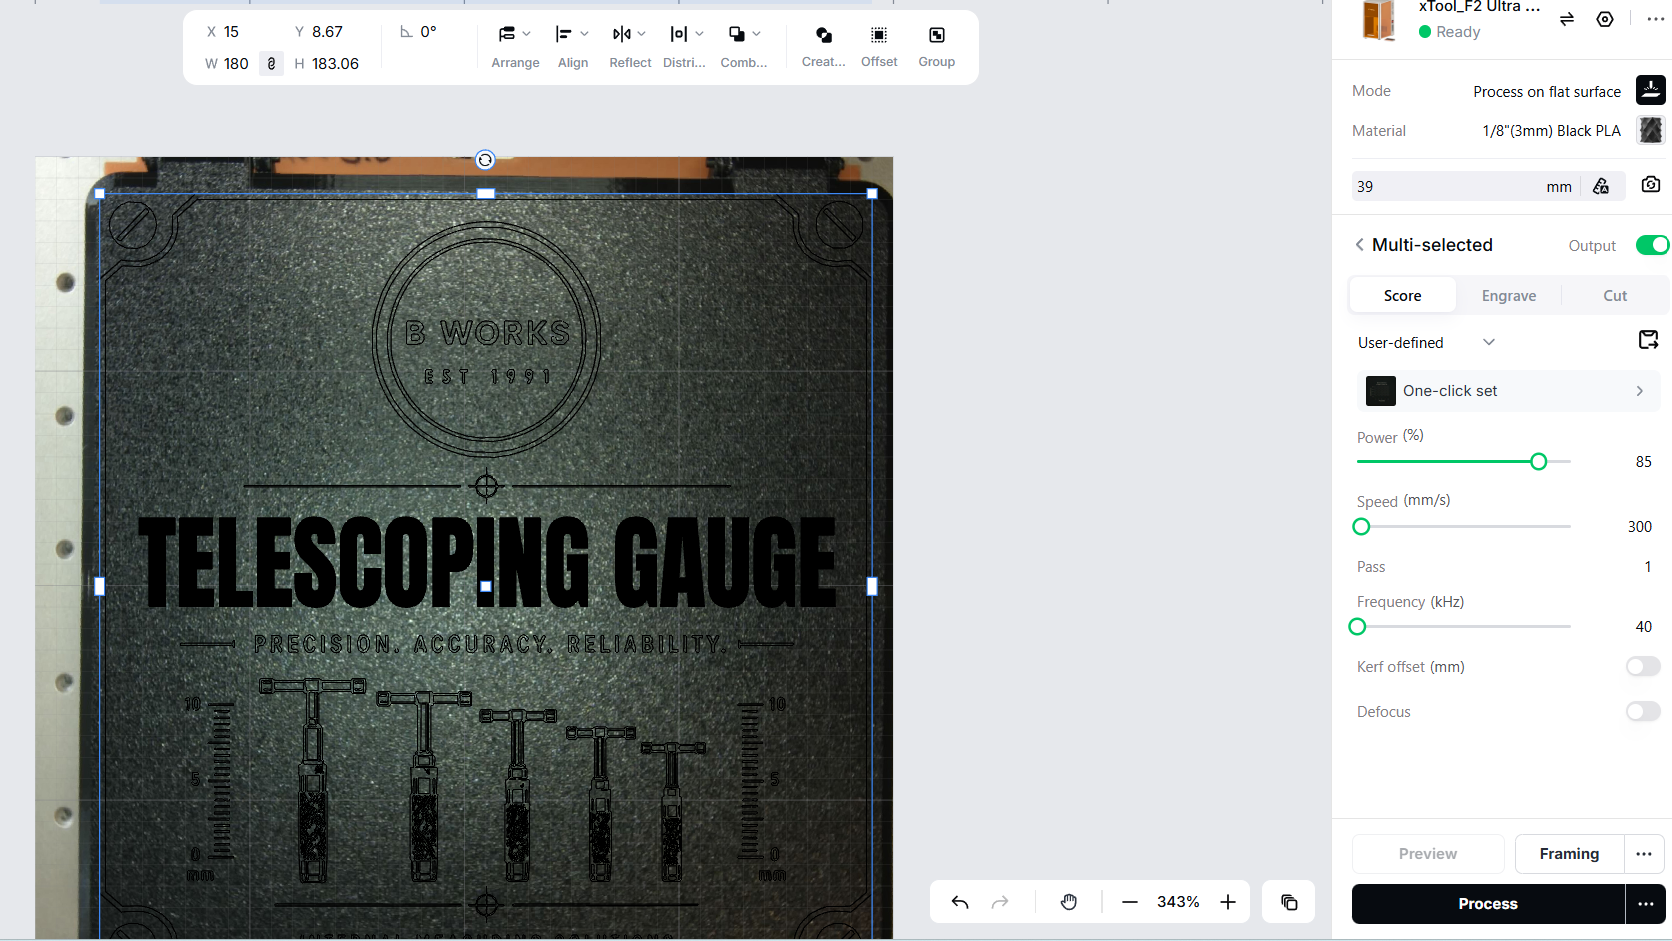Switch to the Cut tab
Screen dimensions: 1672x941
(x=1615, y=296)
